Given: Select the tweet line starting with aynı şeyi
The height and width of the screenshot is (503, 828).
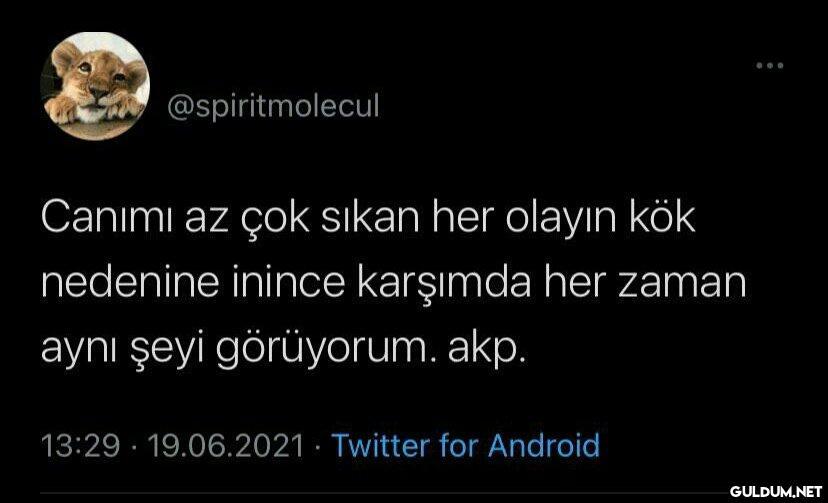Looking at the screenshot, I should [284, 349].
